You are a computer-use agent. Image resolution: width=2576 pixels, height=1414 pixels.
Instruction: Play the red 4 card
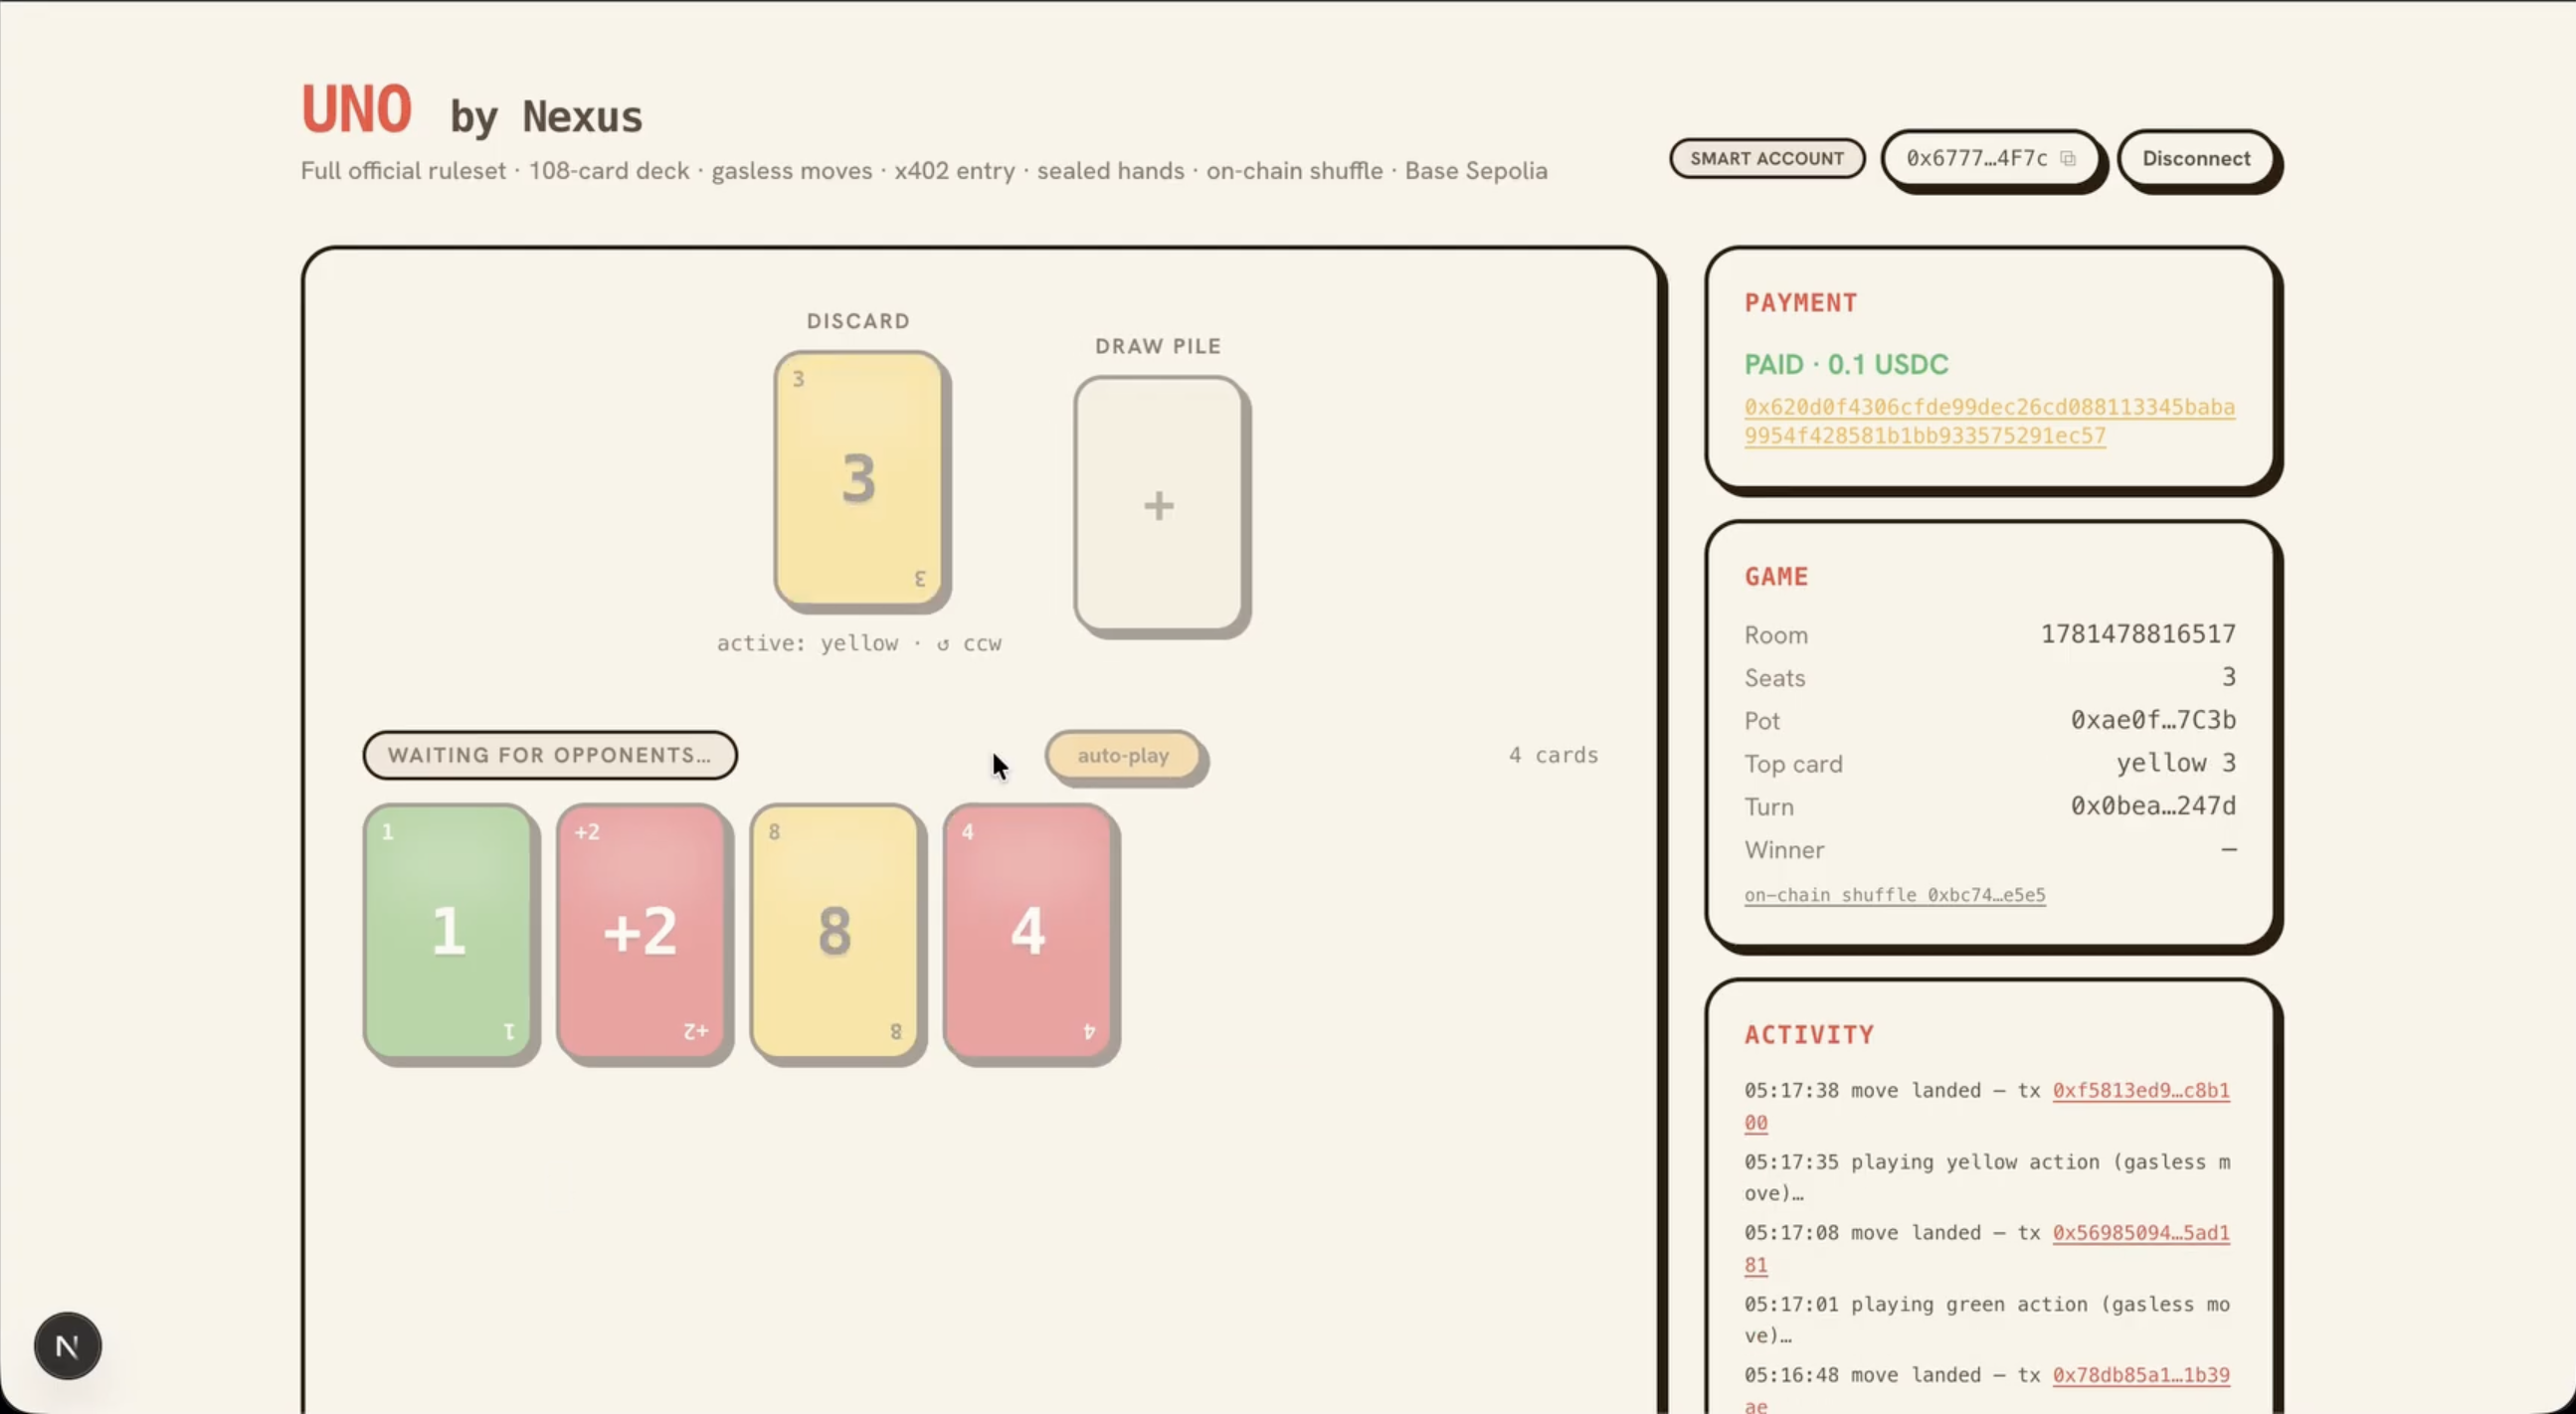1028,931
